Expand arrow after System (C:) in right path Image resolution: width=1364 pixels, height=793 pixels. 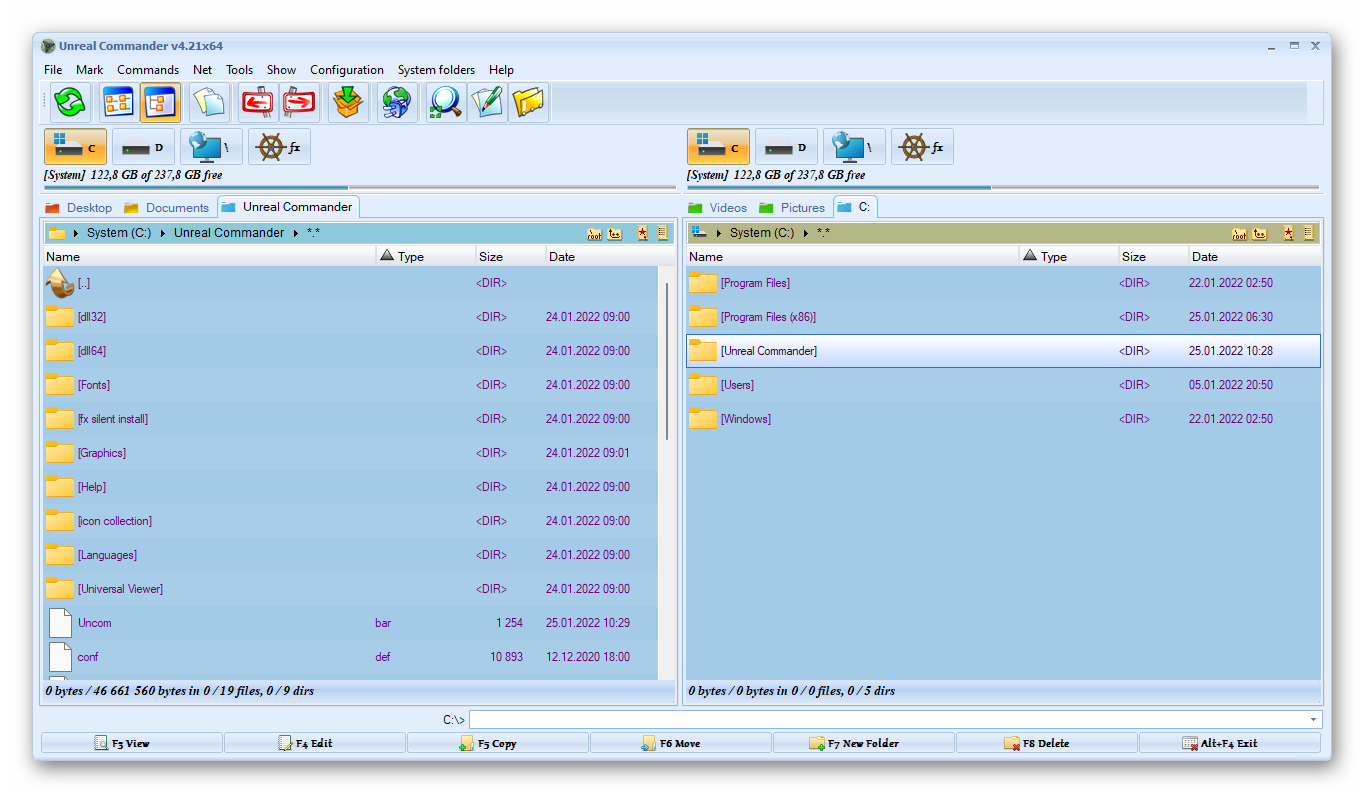pos(805,233)
